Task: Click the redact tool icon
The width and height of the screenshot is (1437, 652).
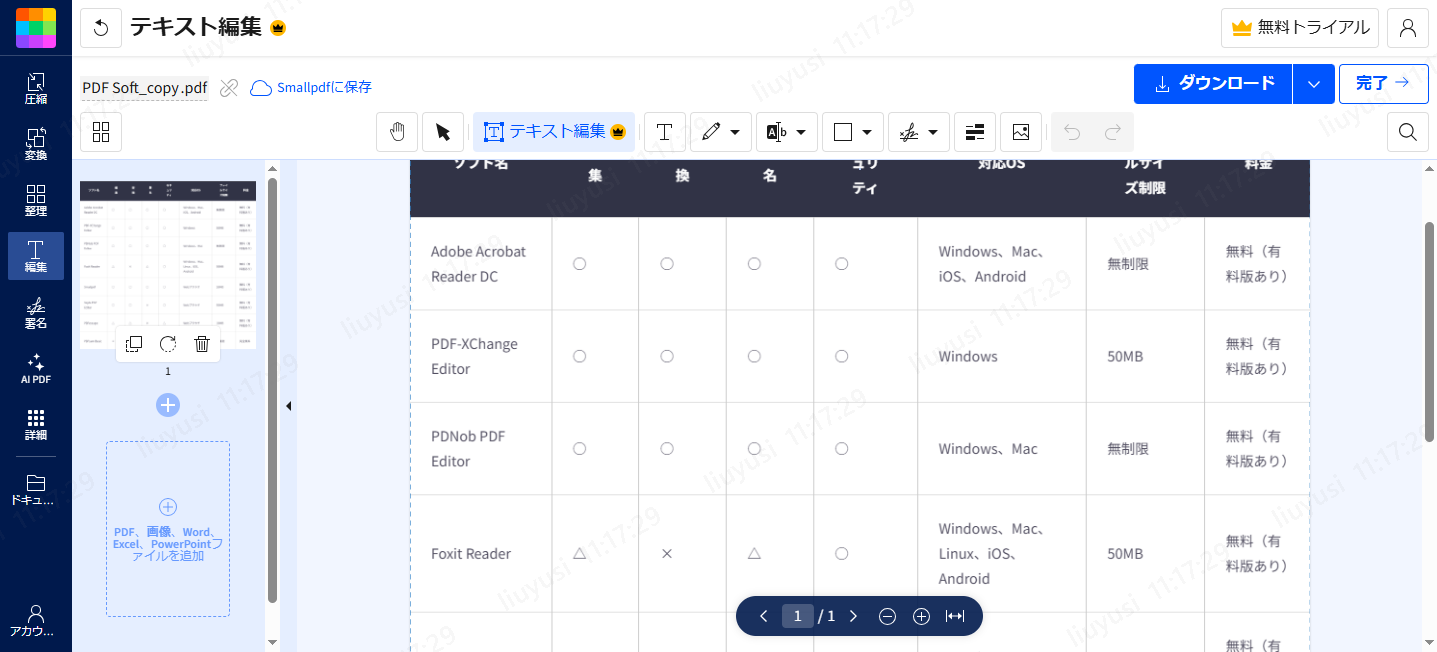Action: (x=975, y=132)
